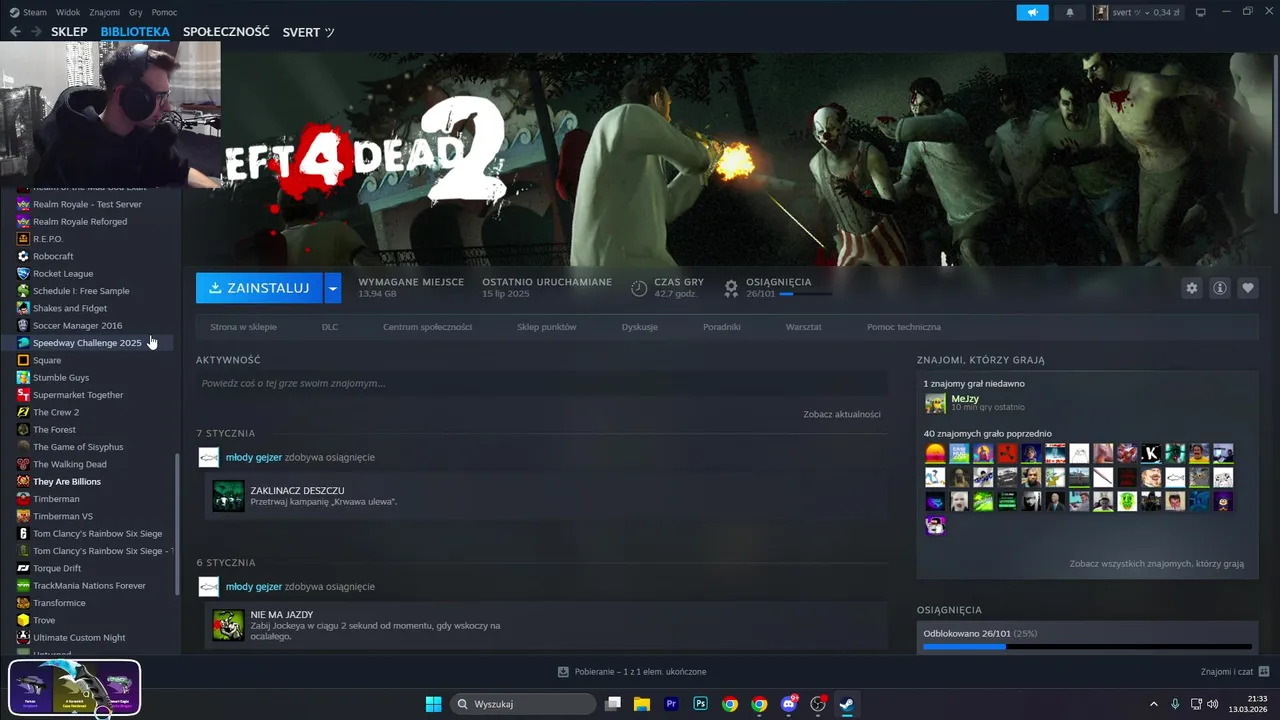Open Friends and chat icon

[x=1264, y=672]
